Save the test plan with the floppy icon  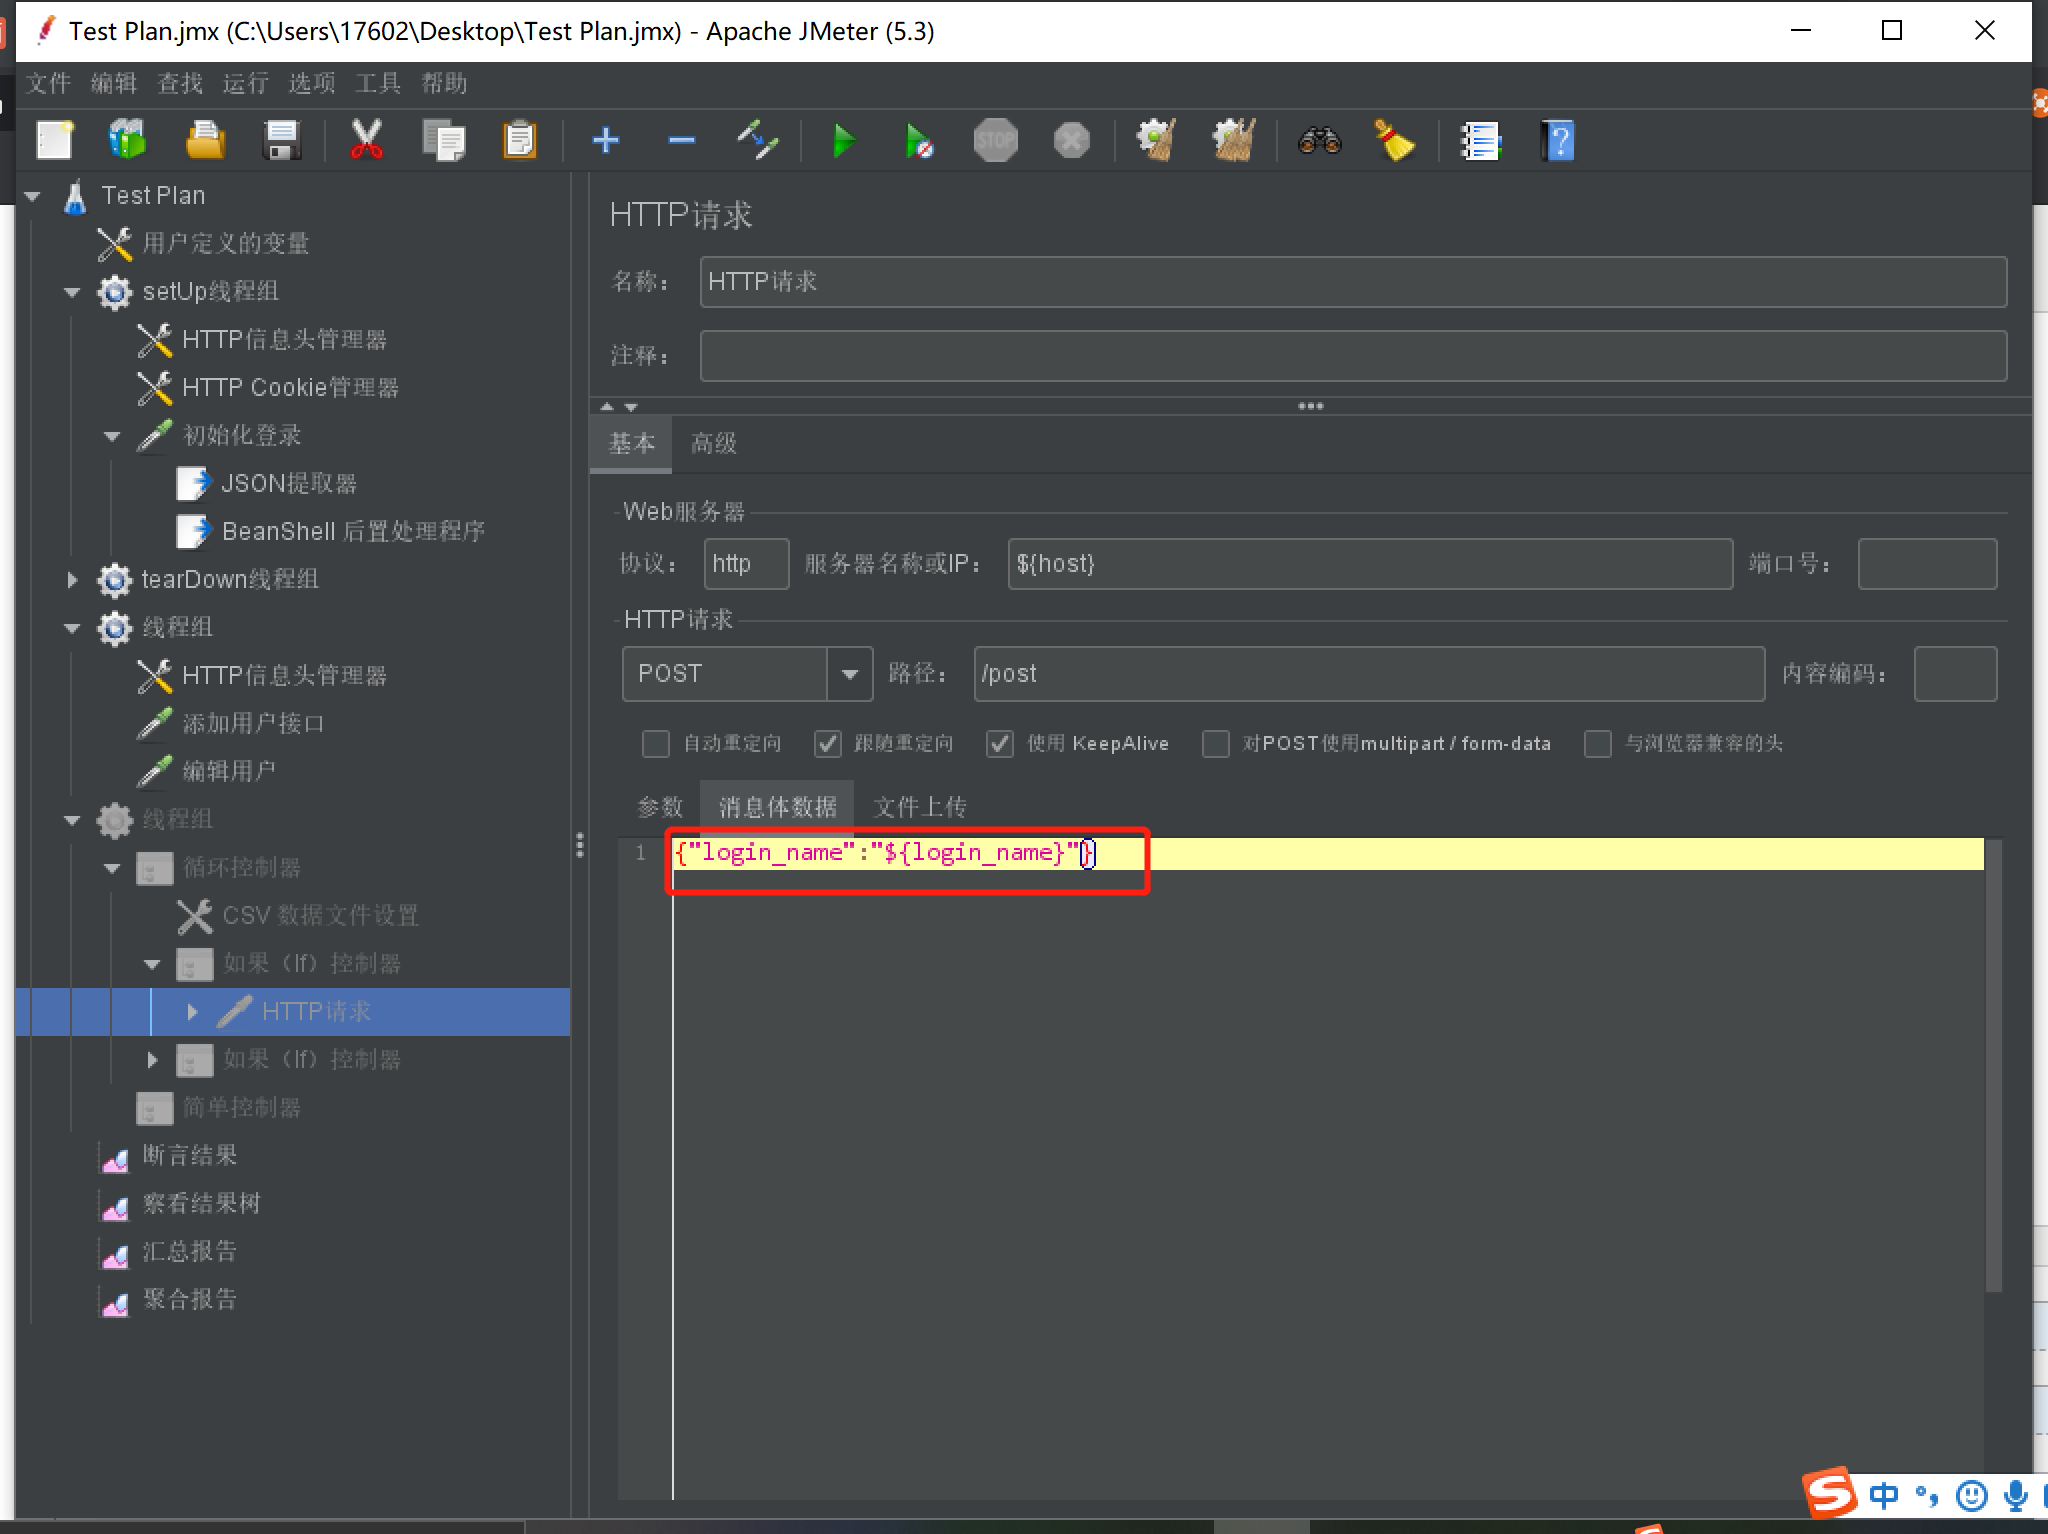(x=282, y=140)
